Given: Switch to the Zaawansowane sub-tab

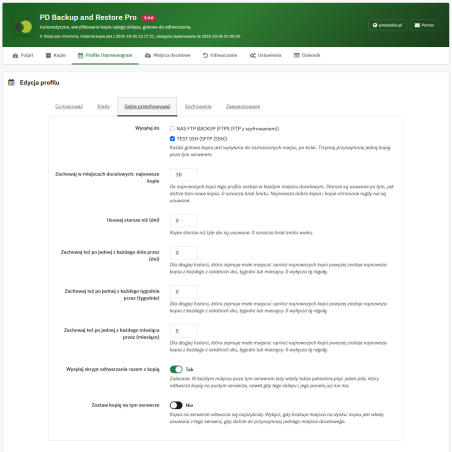Looking at the screenshot, I should pyautogui.click(x=243, y=106).
